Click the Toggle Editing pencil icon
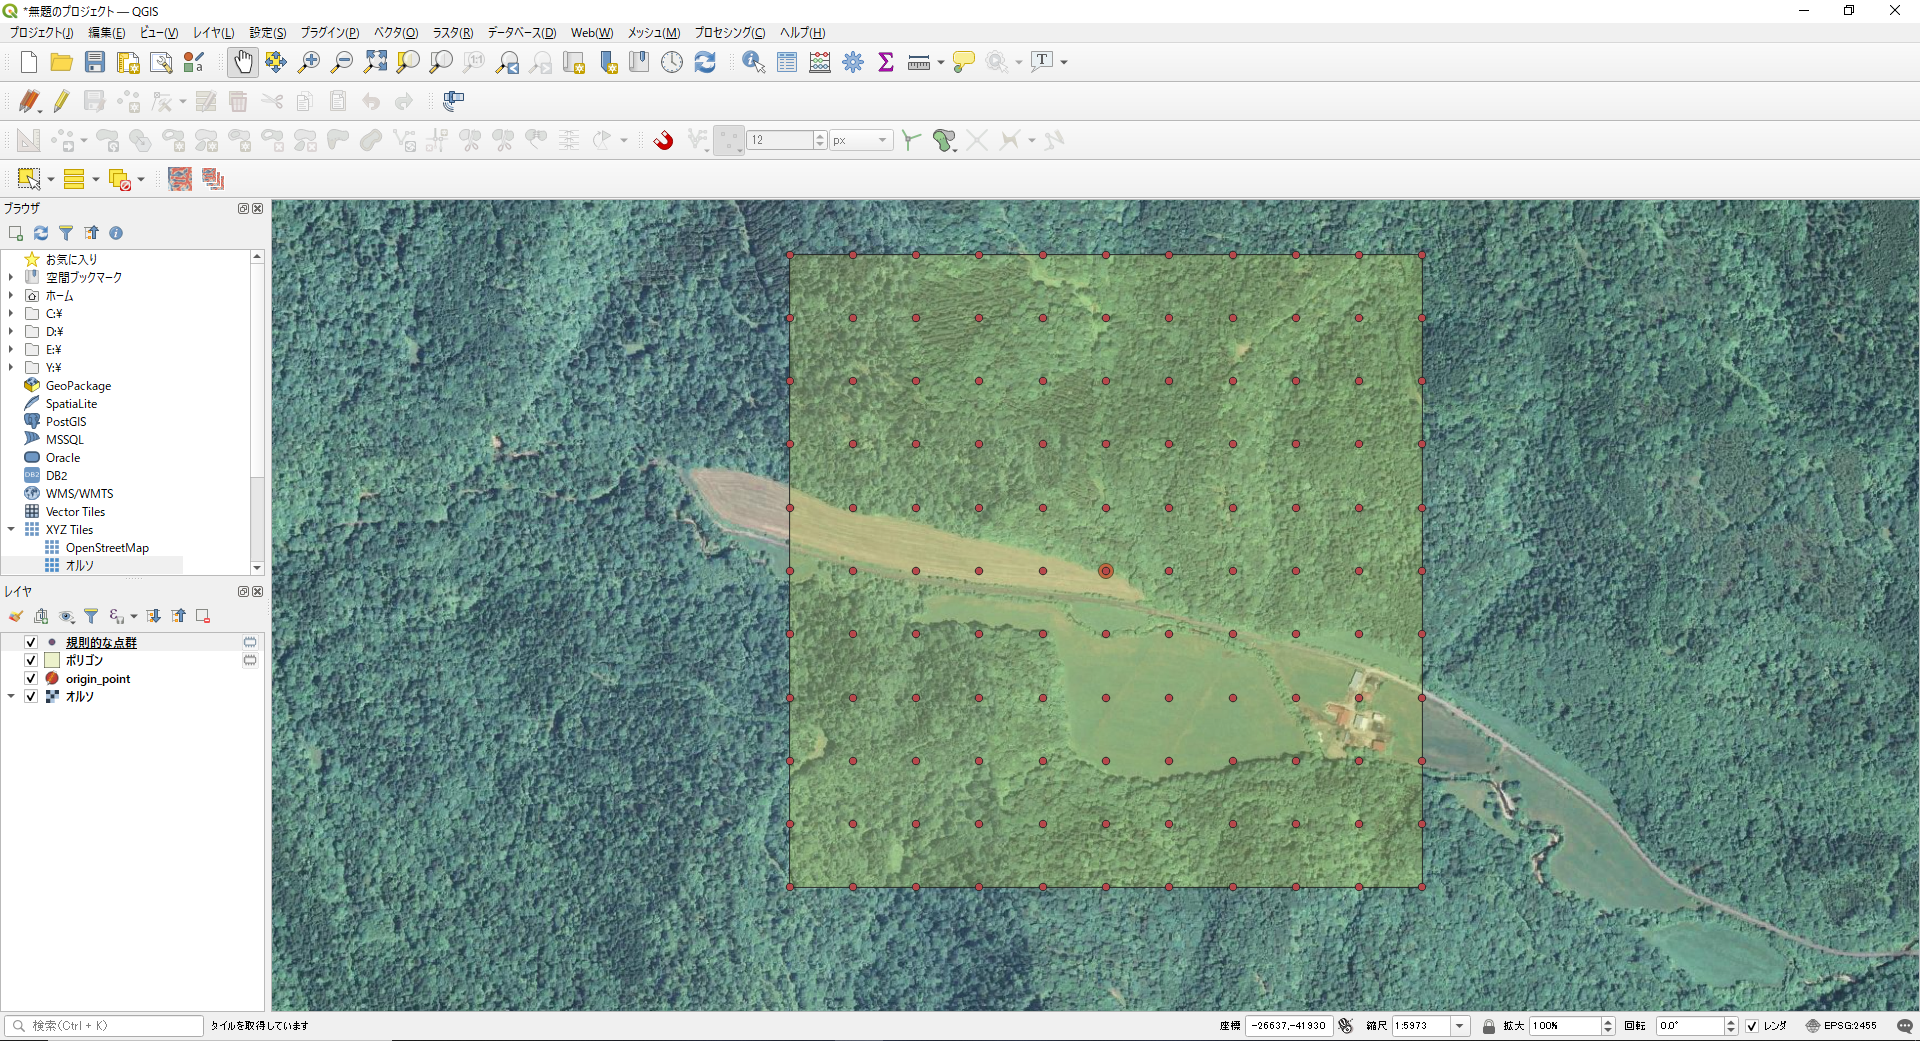The width and height of the screenshot is (1920, 1041). click(62, 101)
